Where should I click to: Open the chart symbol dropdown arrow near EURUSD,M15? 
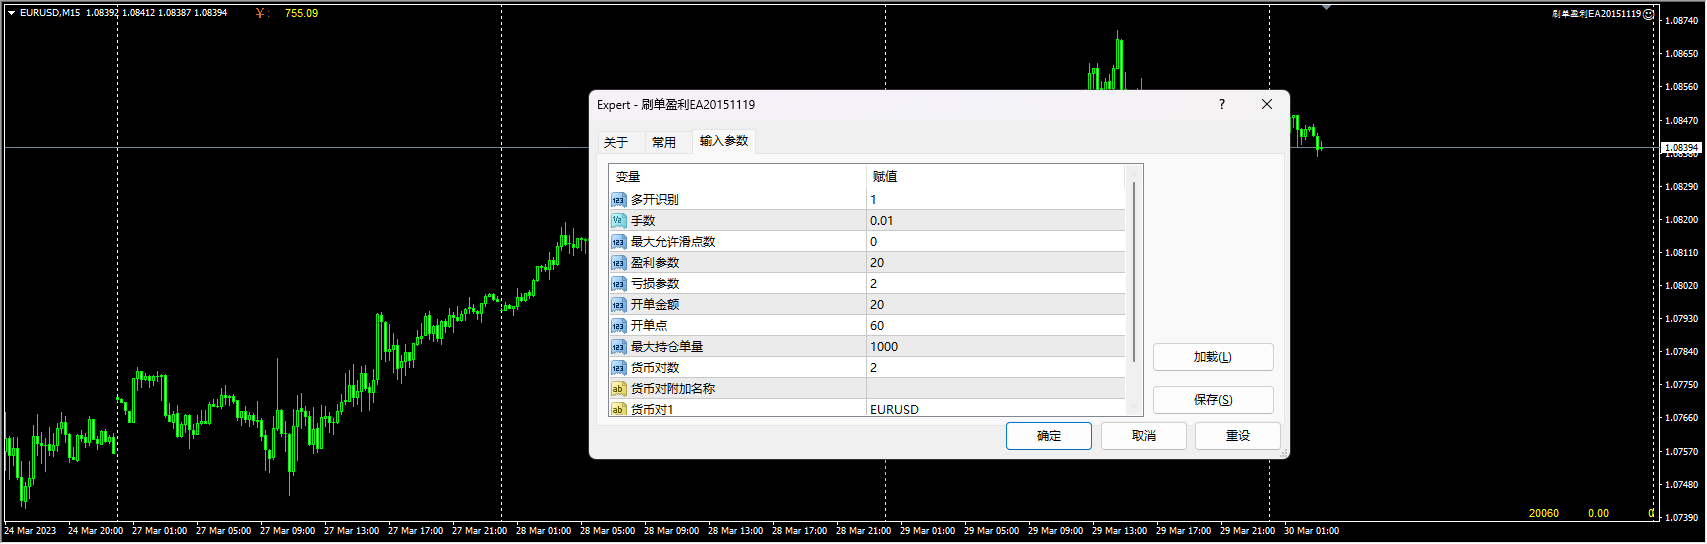11,13
